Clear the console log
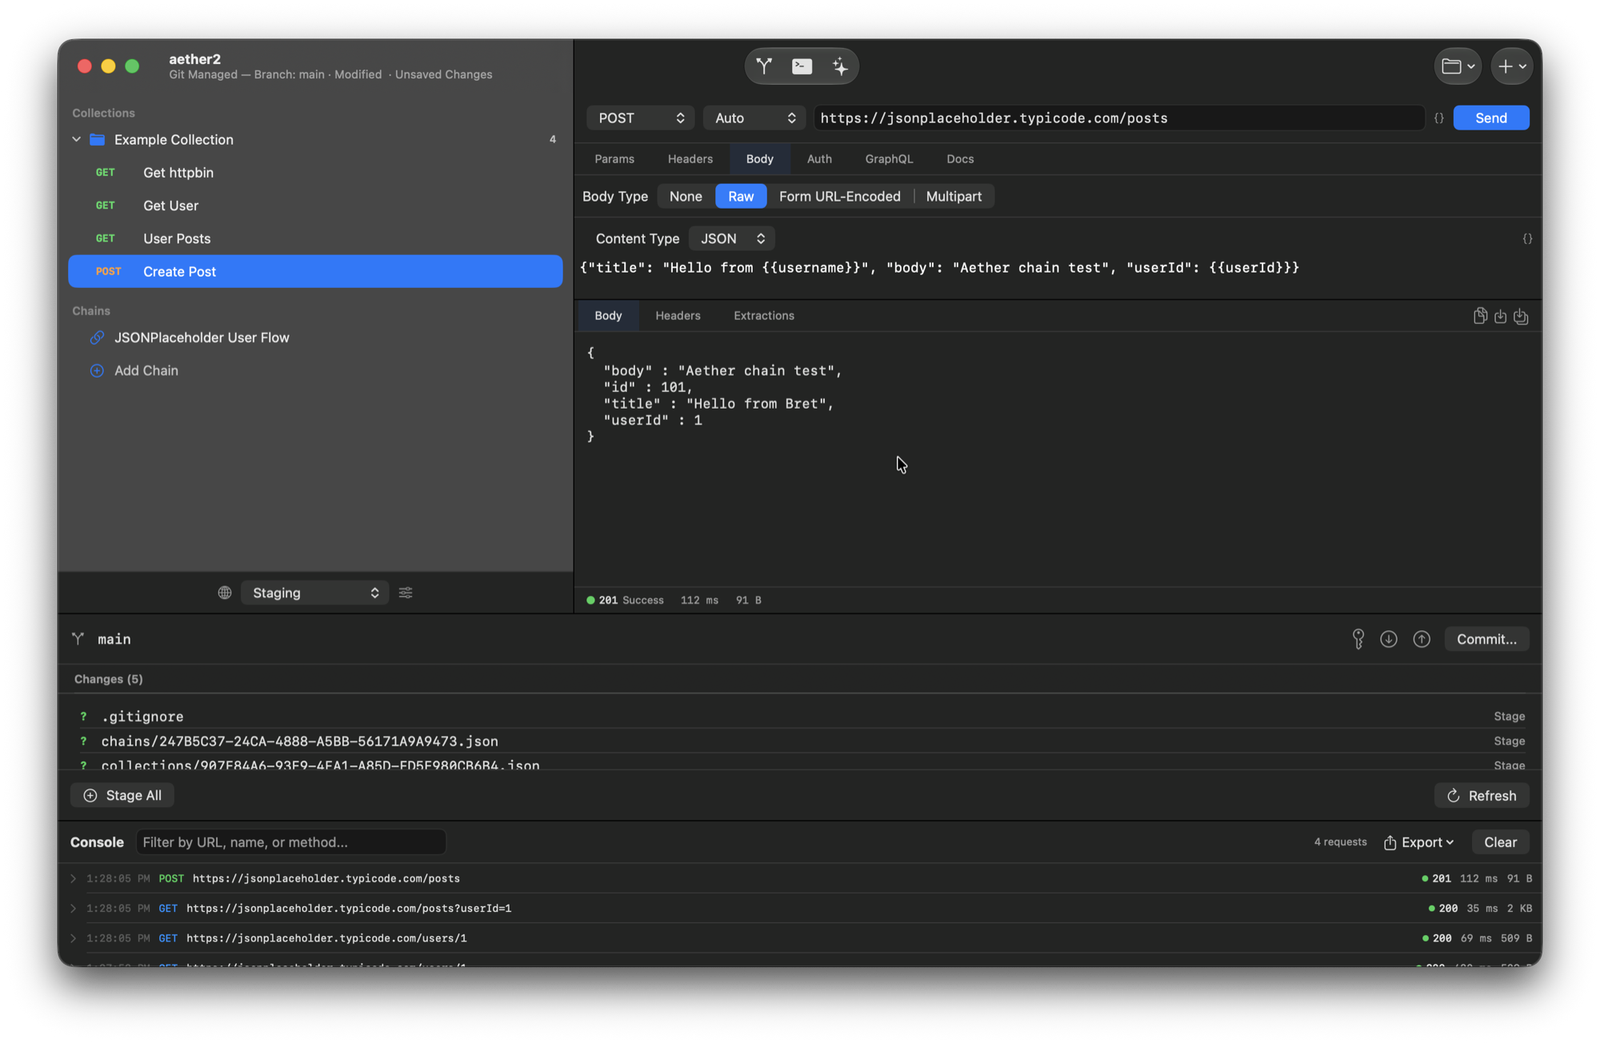This screenshot has width=1600, height=1043. click(1500, 843)
